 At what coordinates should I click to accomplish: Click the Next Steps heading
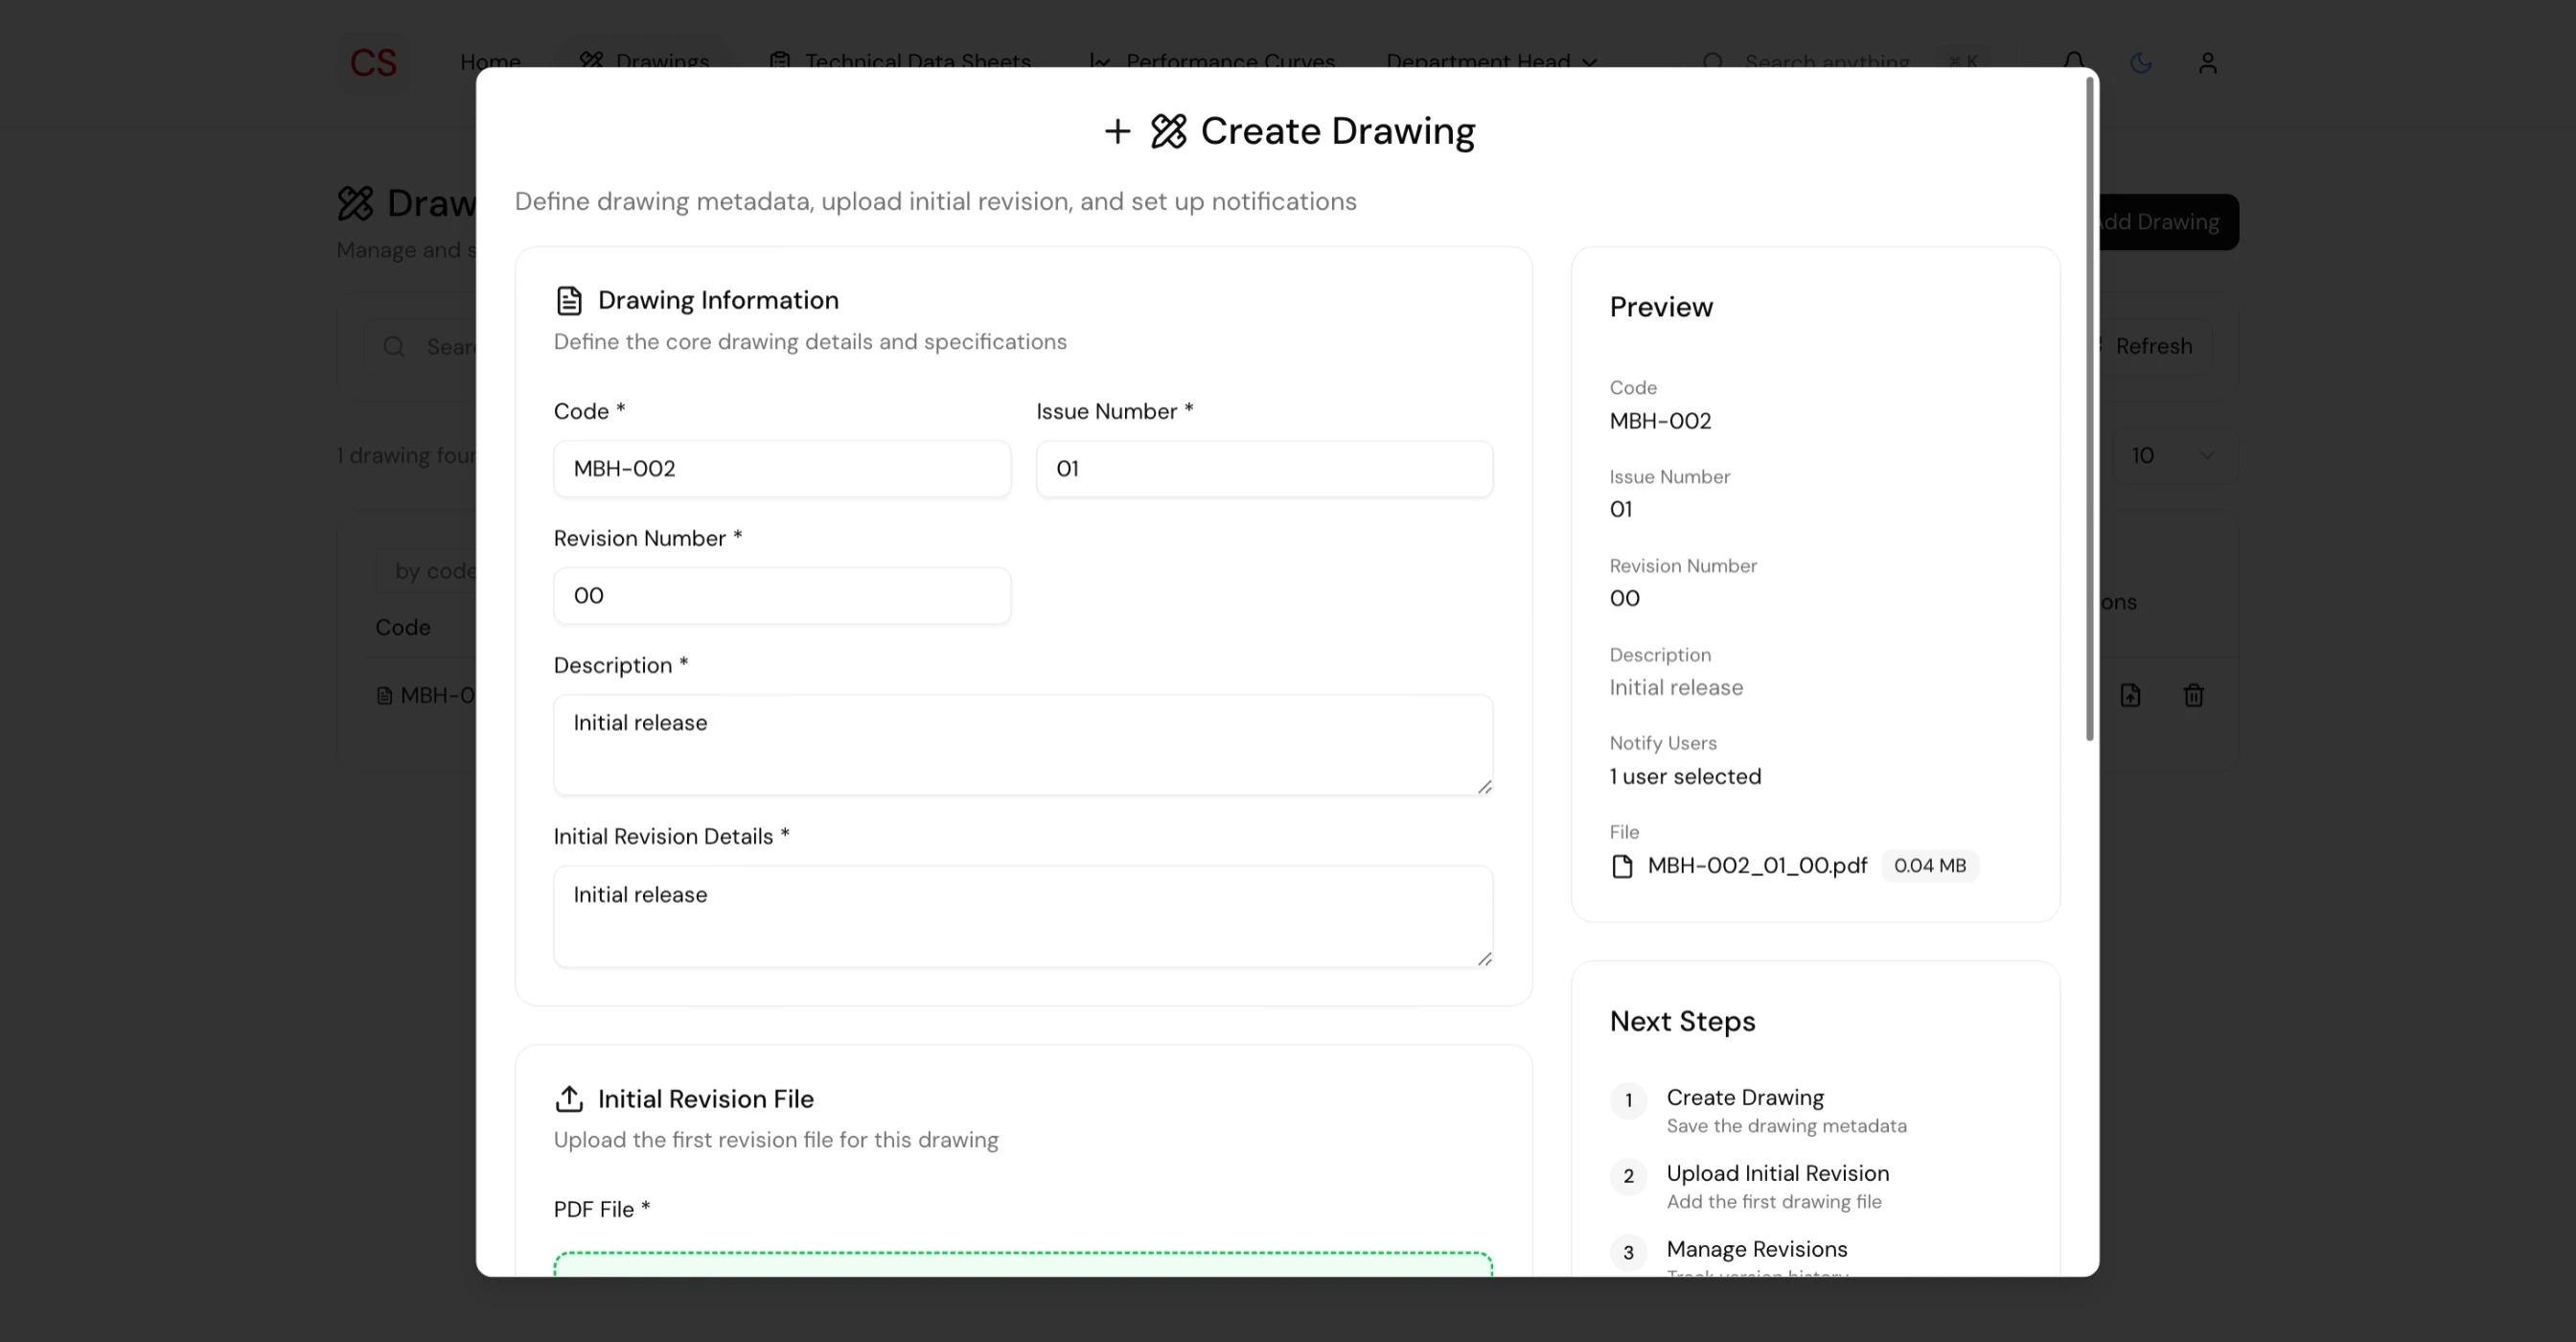point(1682,1021)
